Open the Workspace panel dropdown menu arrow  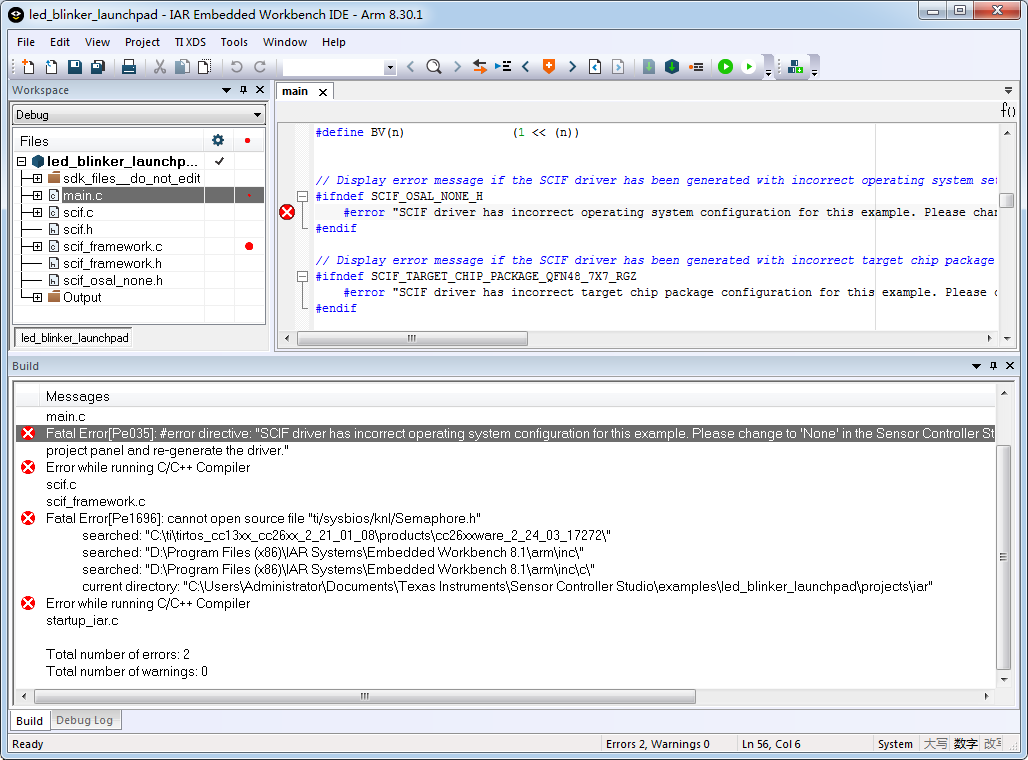click(x=226, y=90)
